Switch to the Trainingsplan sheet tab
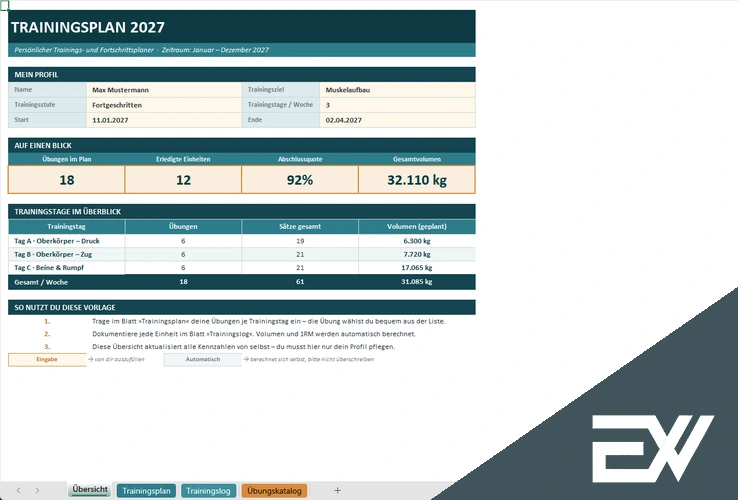 146,491
